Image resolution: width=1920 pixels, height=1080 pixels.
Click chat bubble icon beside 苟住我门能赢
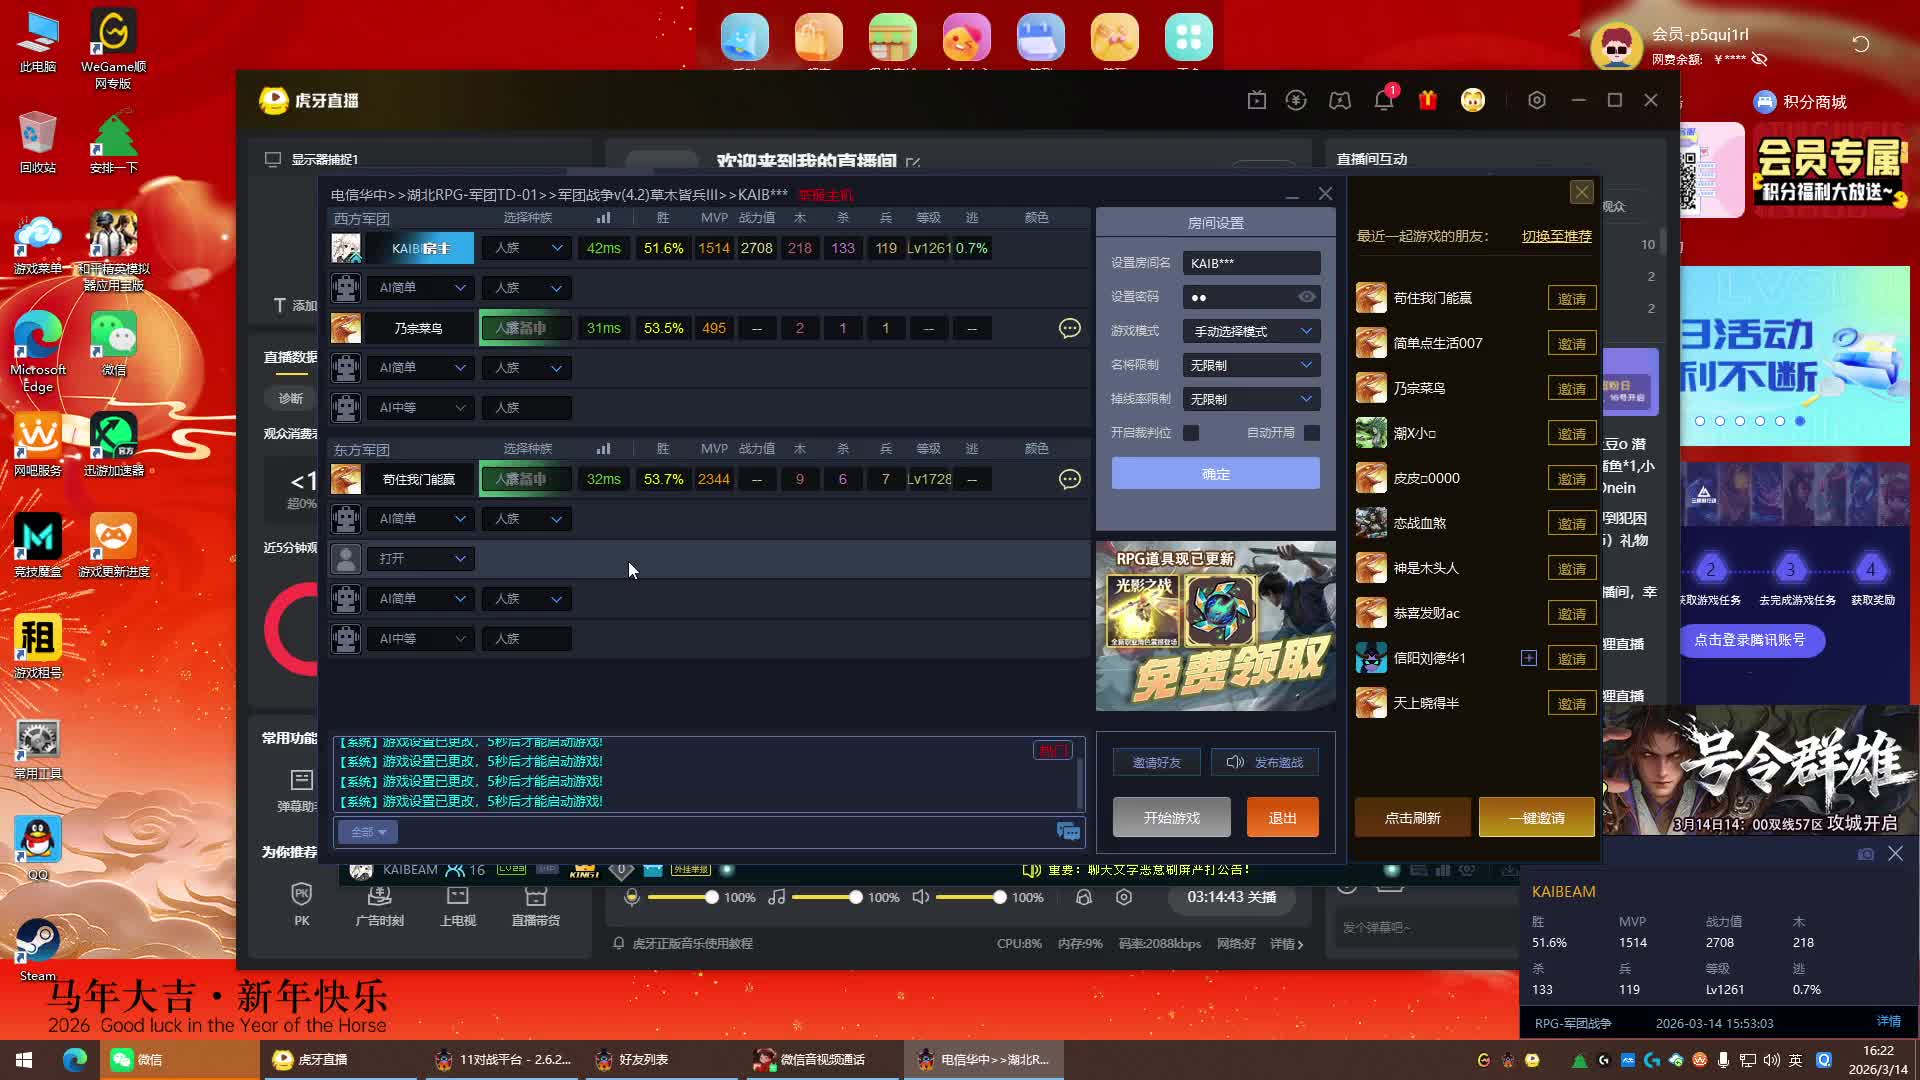1069,479
